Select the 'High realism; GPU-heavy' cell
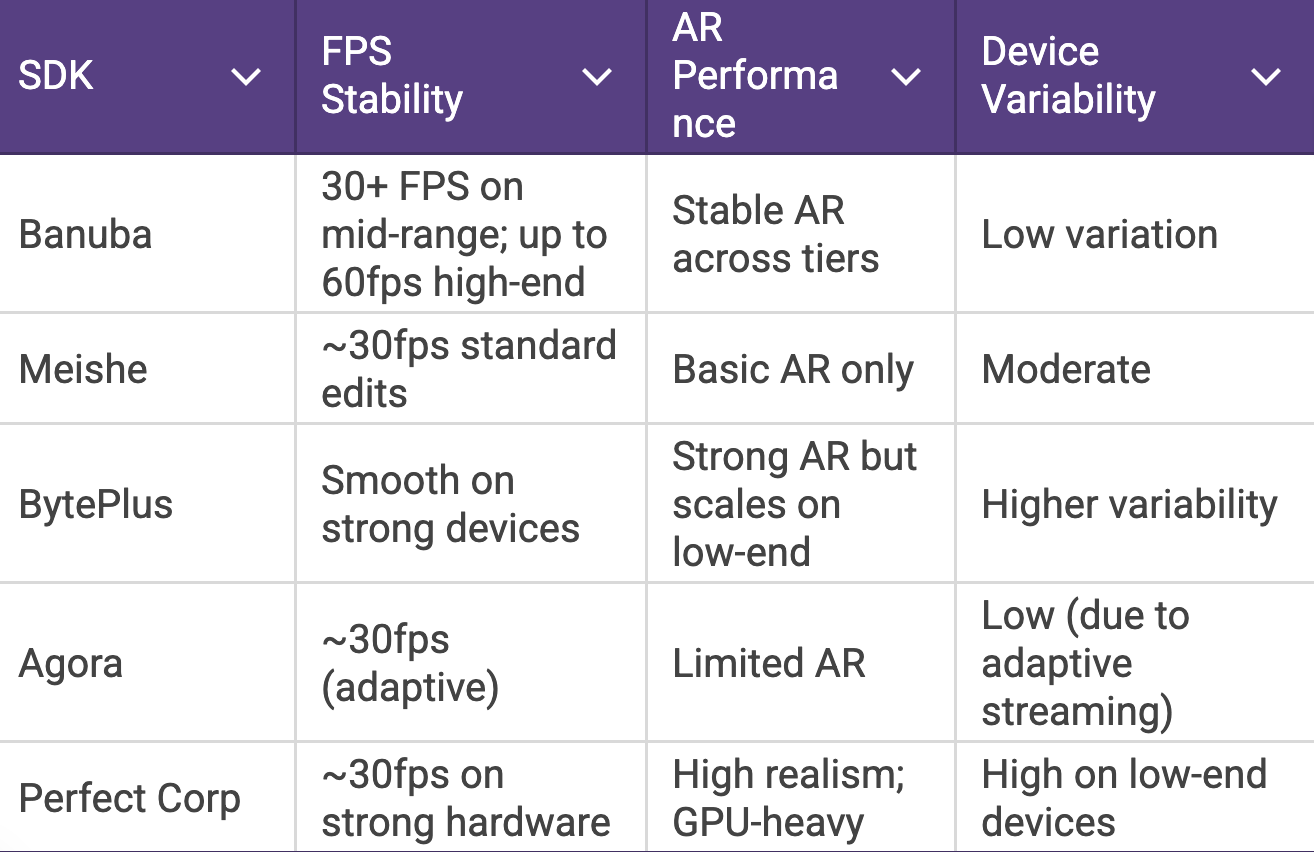This screenshot has height=852, width=1314. (x=788, y=799)
